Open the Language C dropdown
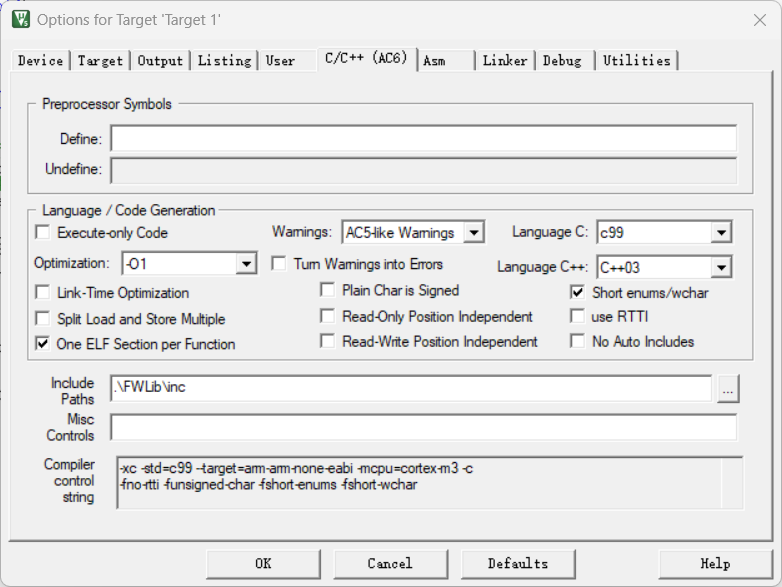The width and height of the screenshot is (782, 587). click(x=721, y=233)
